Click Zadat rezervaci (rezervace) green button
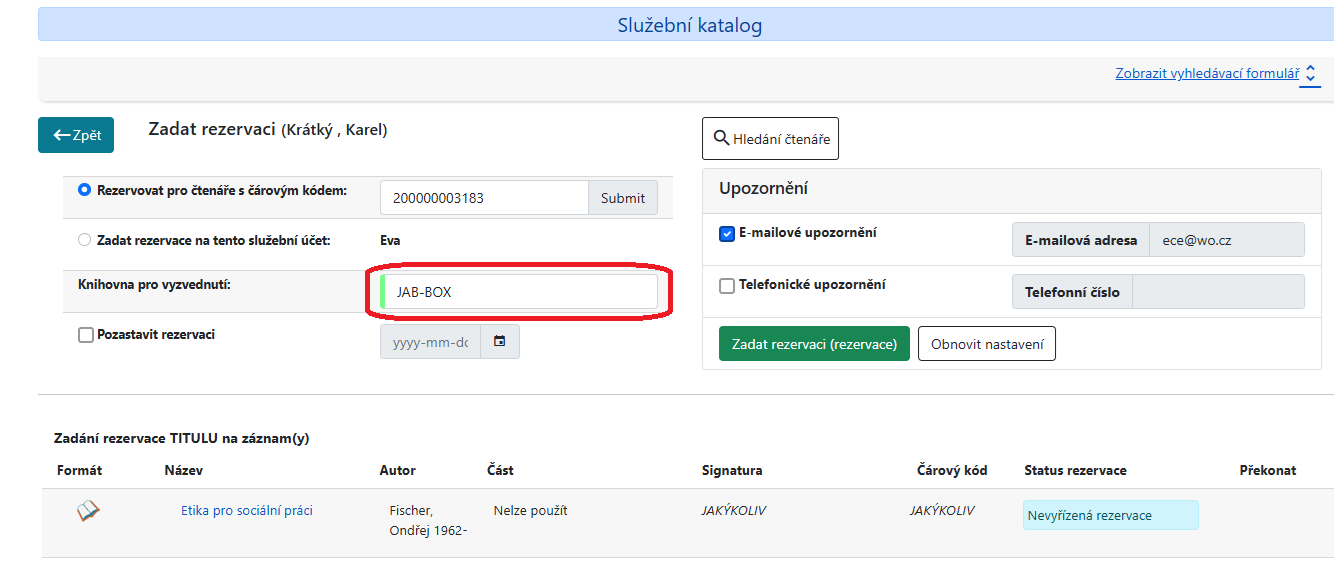This screenshot has width=1334, height=584. [814, 344]
